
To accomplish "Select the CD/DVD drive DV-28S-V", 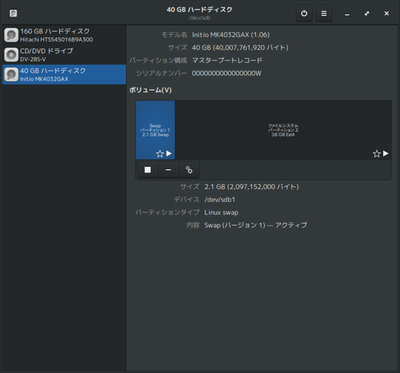I will (x=64, y=55).
